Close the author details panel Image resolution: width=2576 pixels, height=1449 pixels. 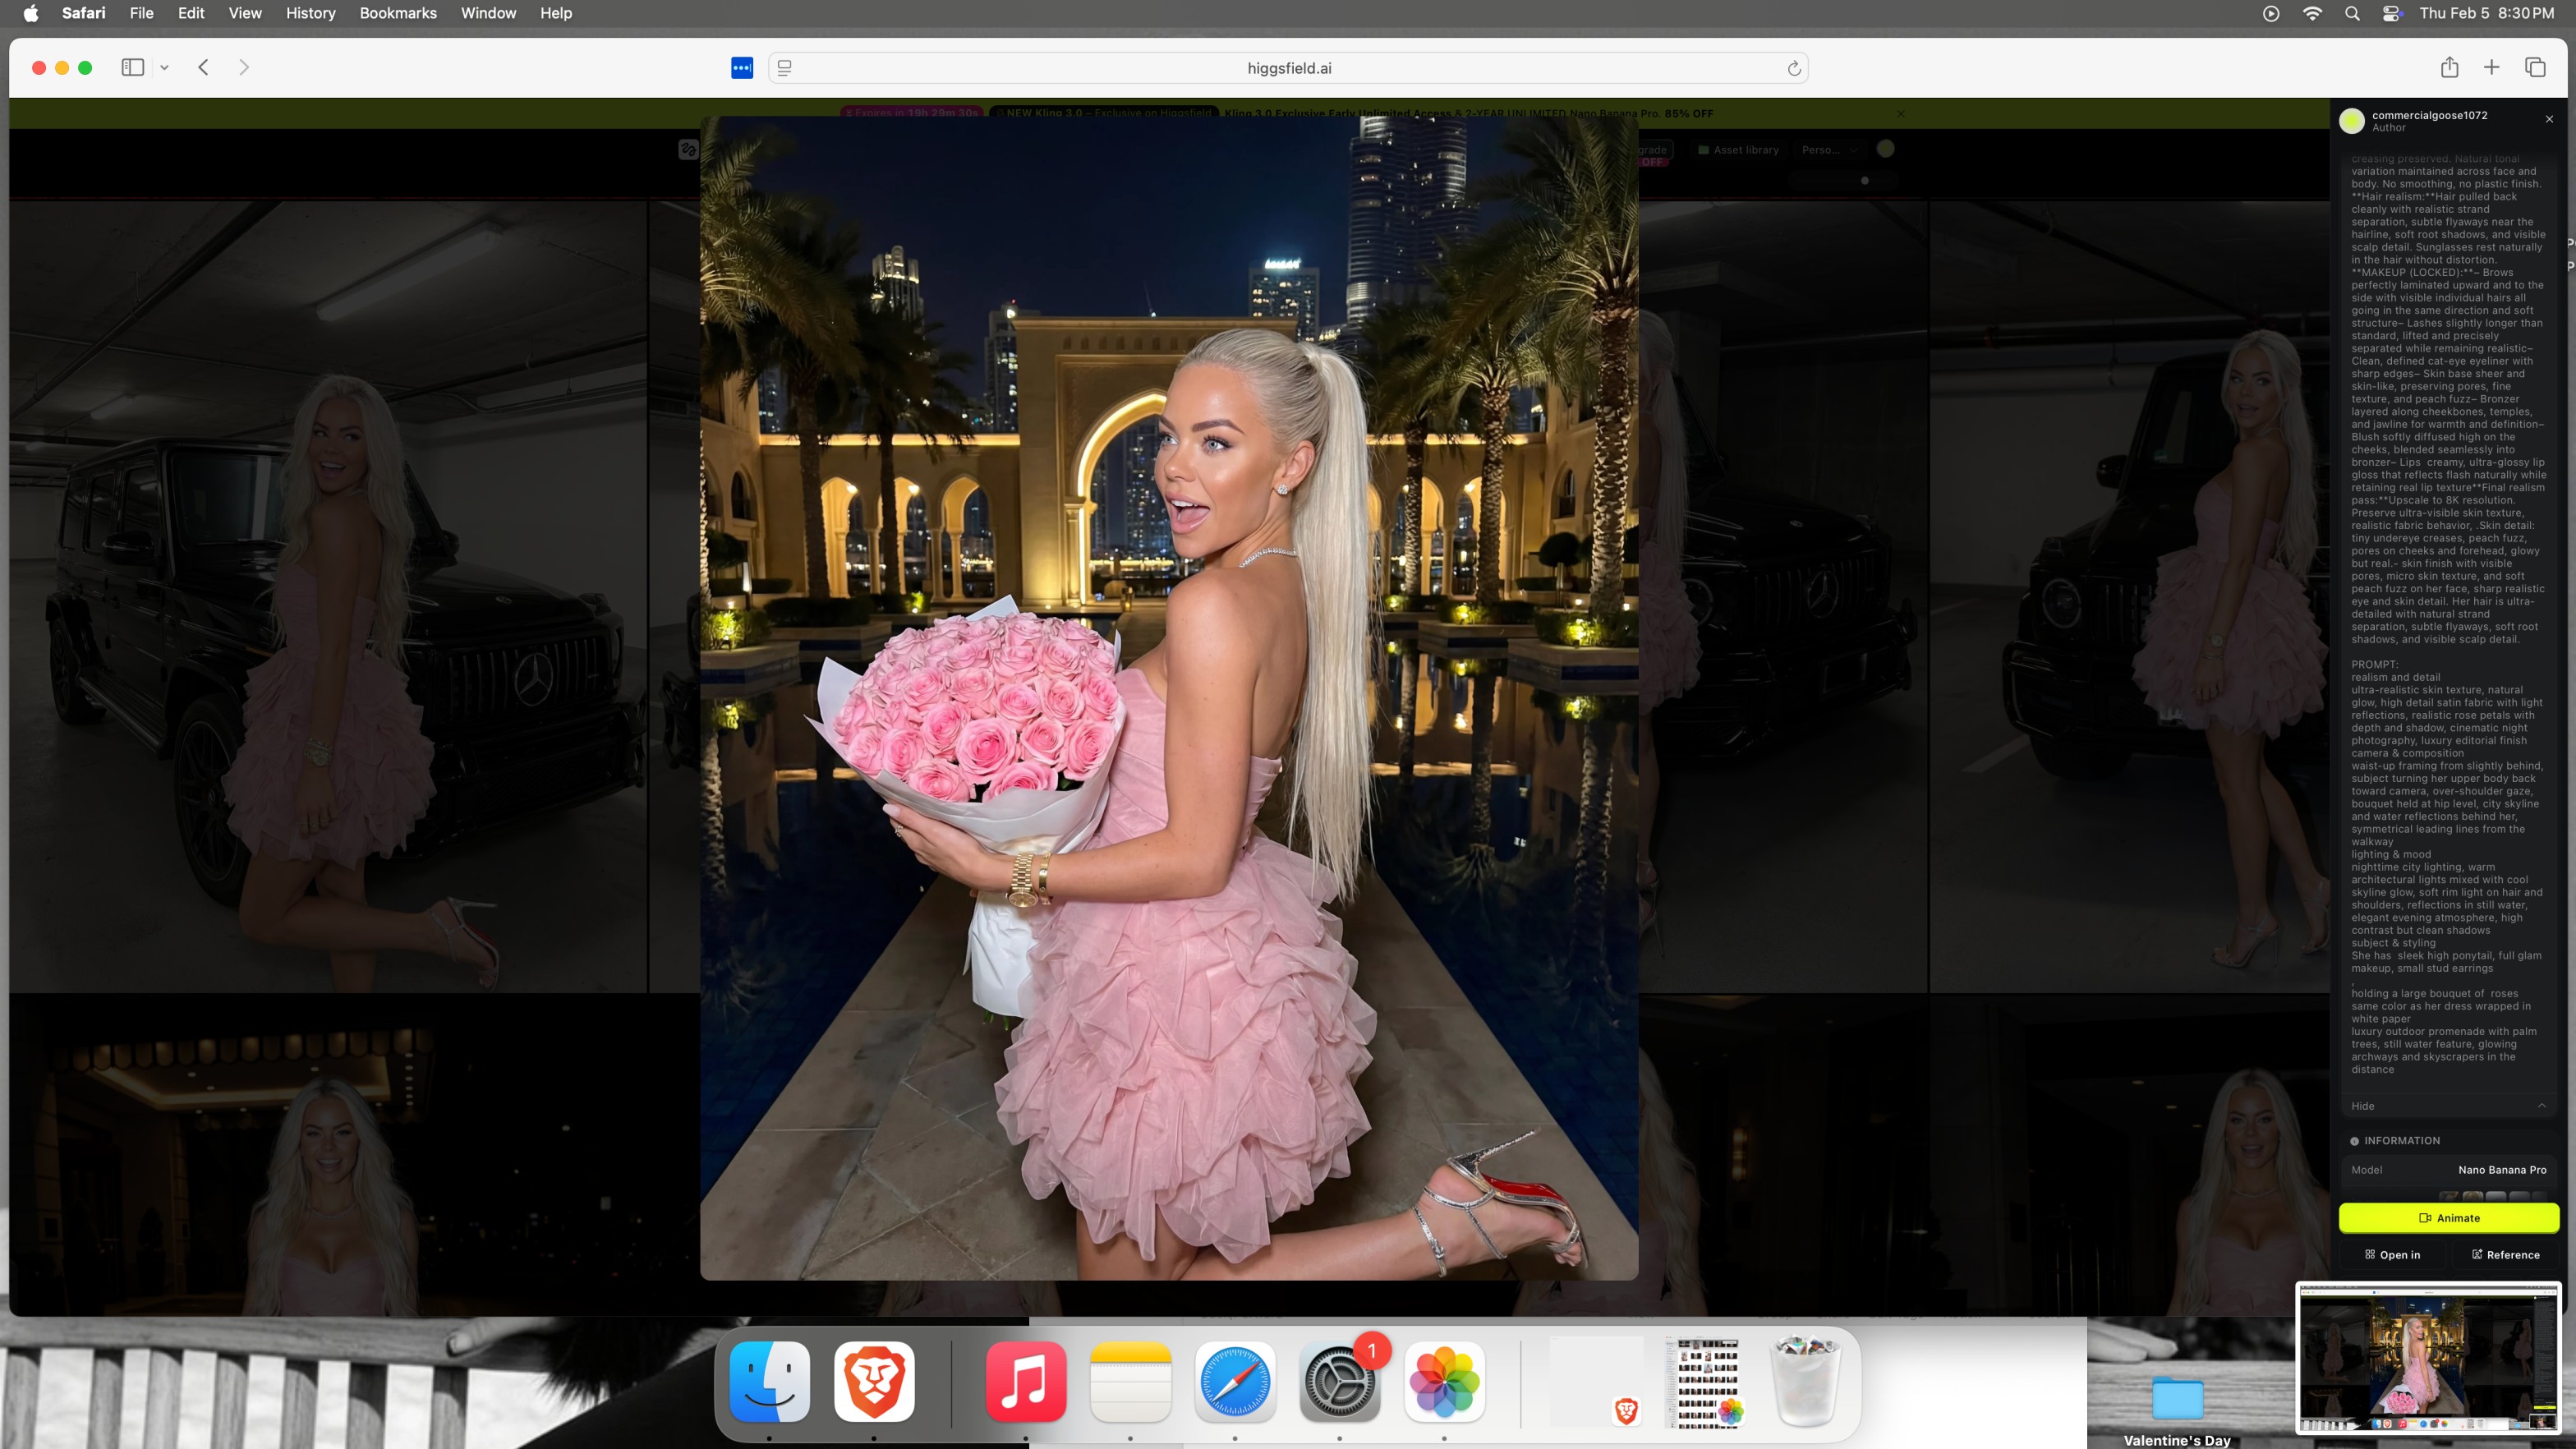[2549, 119]
